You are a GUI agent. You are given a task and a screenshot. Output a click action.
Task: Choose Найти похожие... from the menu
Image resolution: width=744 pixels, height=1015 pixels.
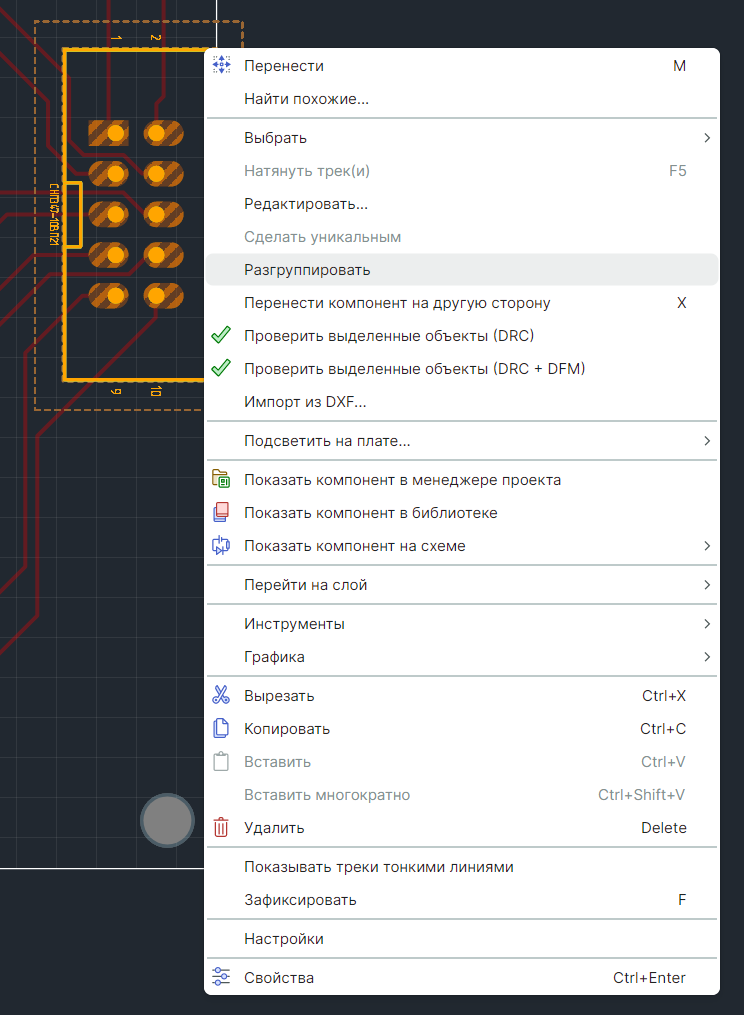click(x=461, y=99)
